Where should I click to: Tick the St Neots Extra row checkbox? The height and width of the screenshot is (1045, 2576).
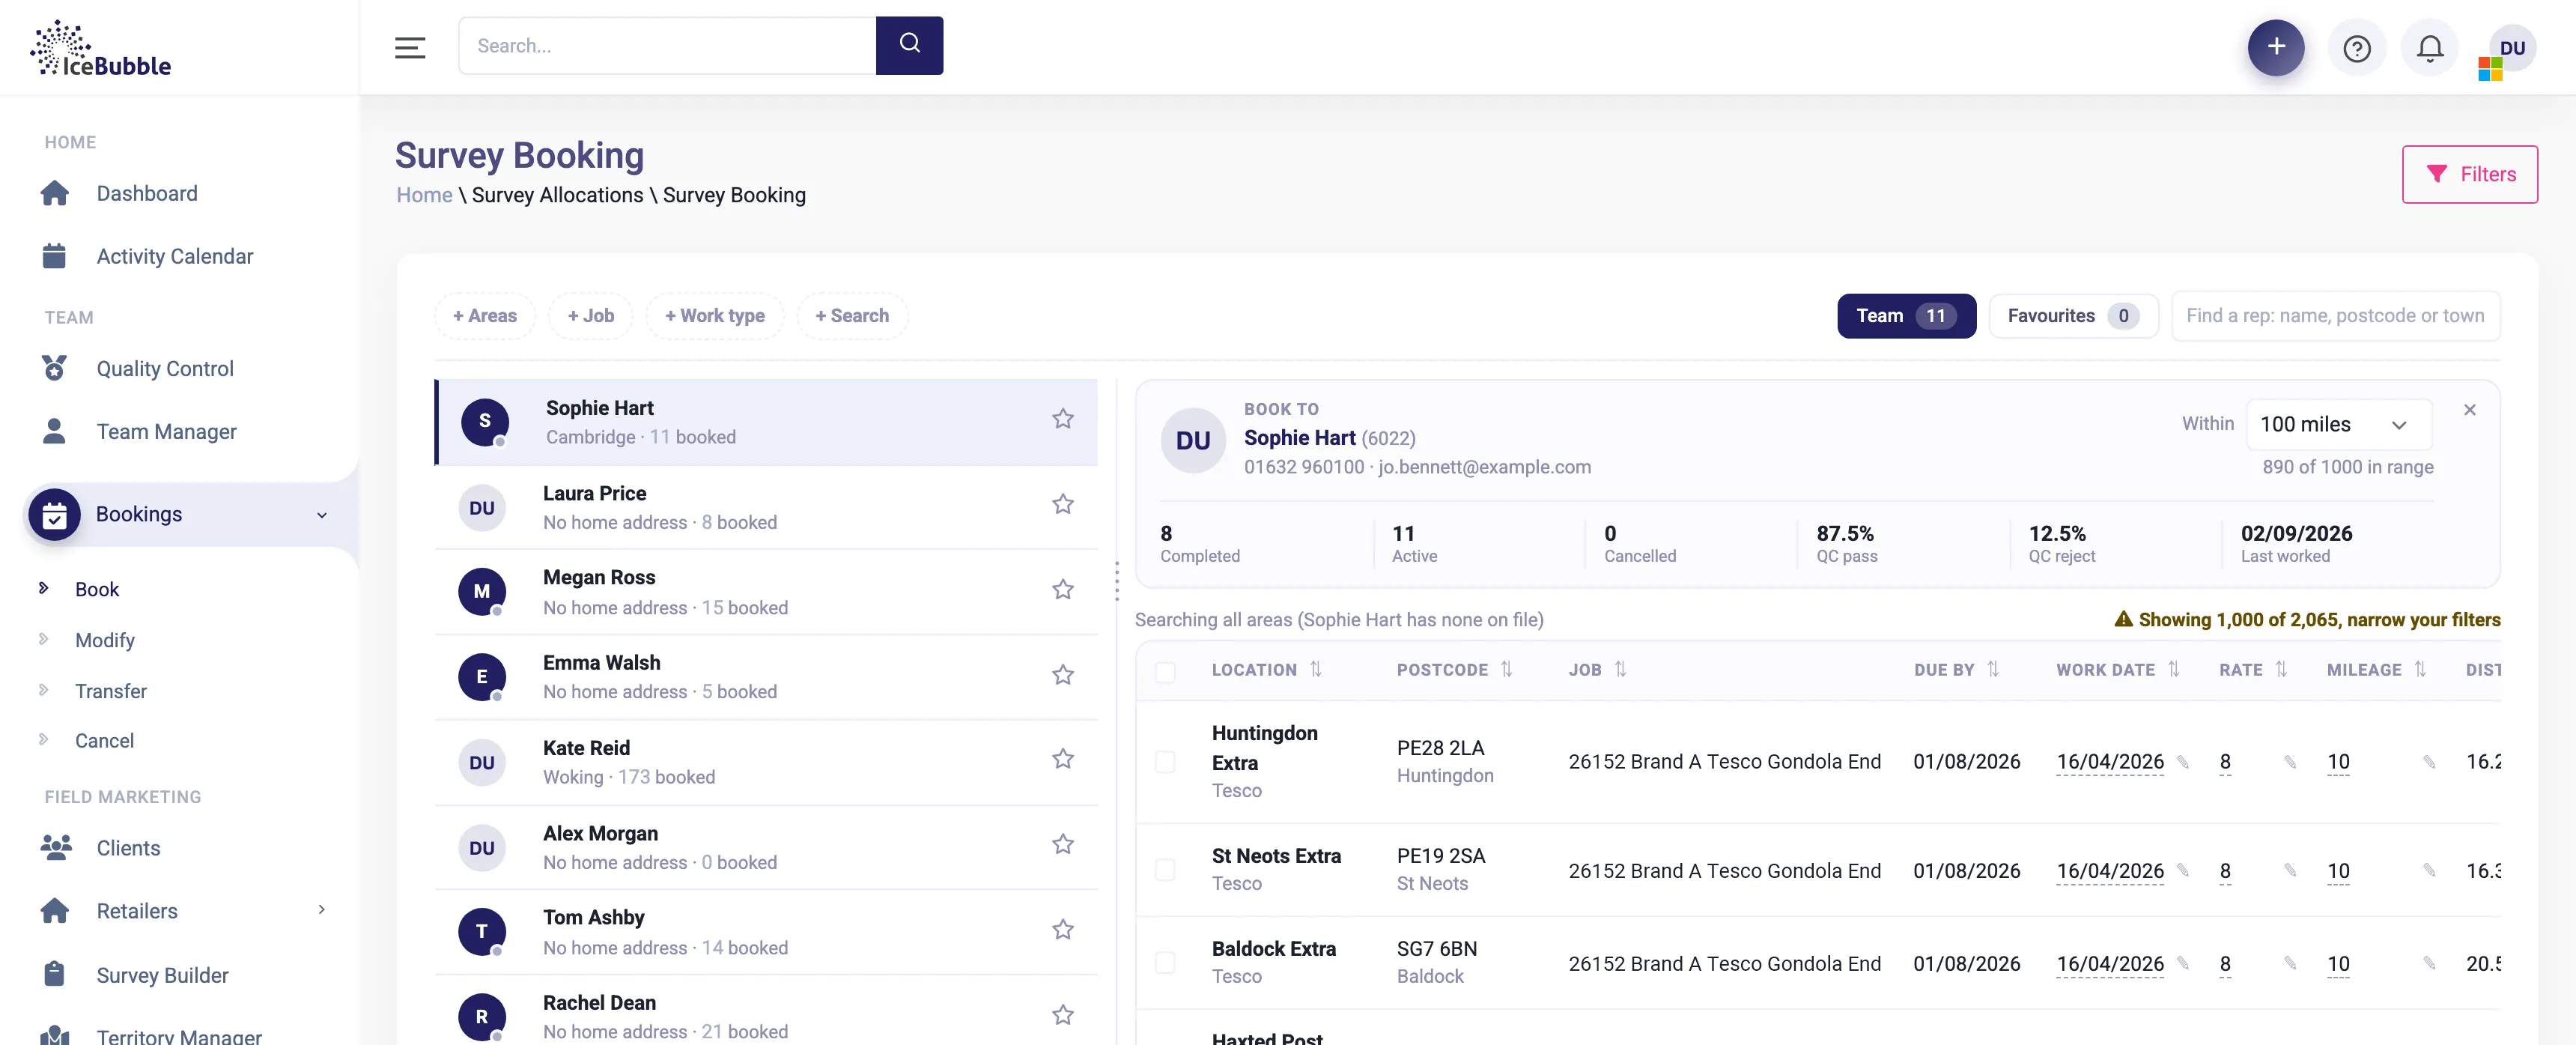[x=1165, y=870]
